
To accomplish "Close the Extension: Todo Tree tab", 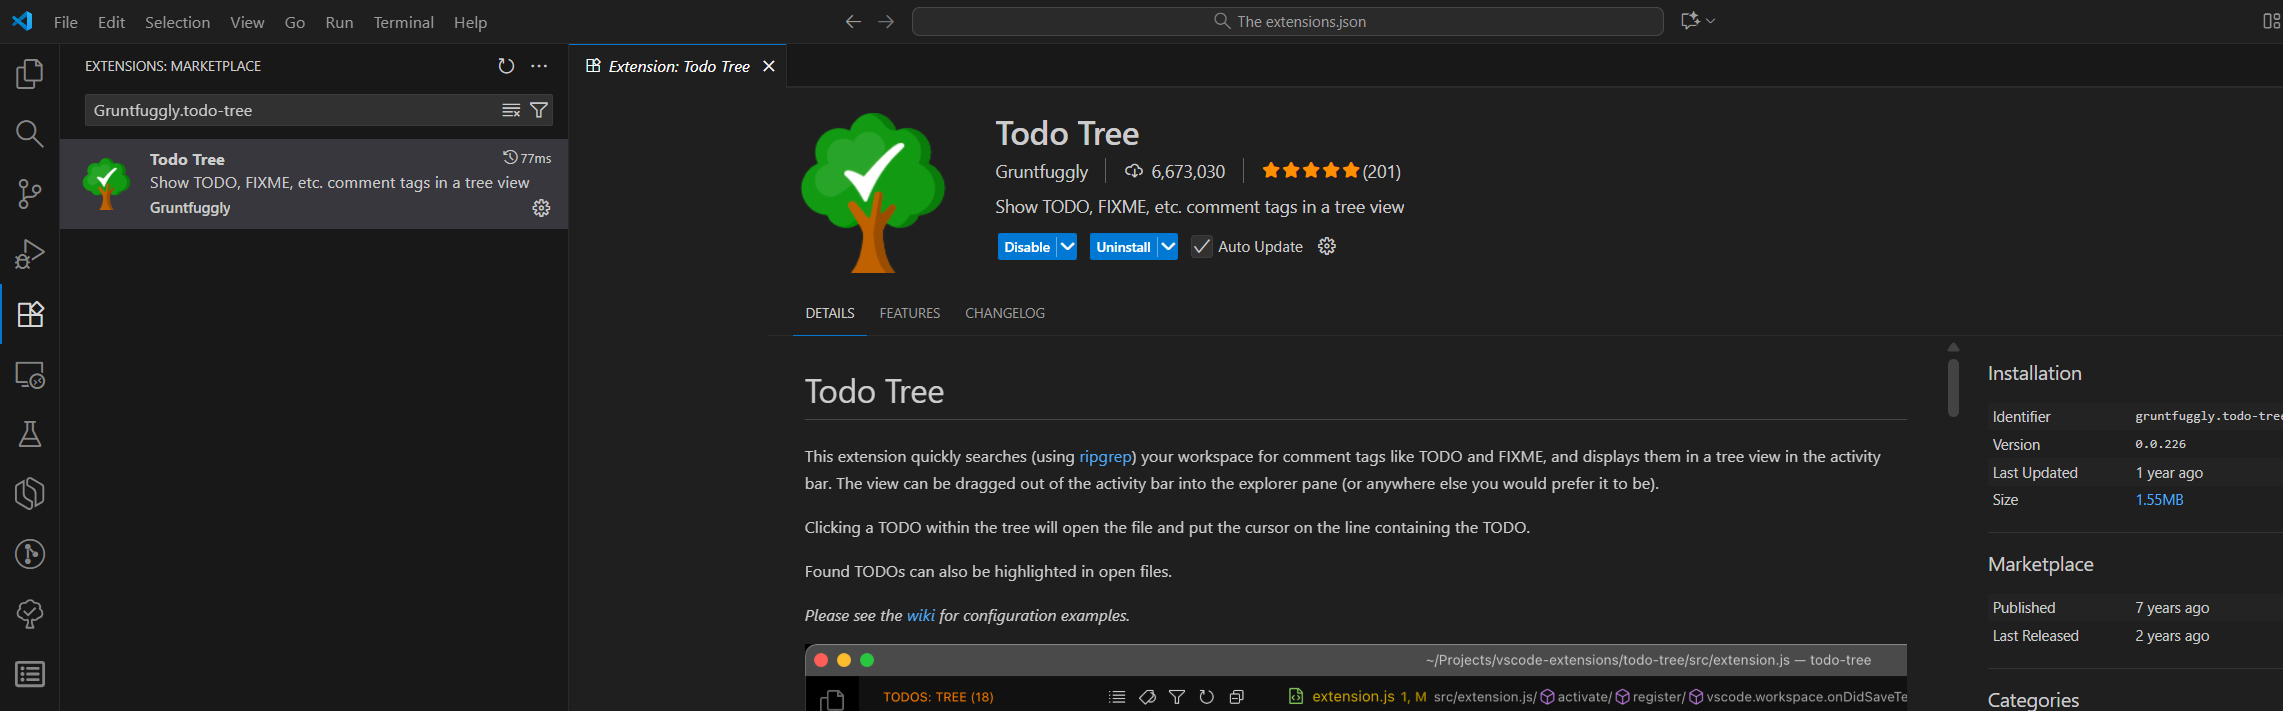I will point(769,66).
